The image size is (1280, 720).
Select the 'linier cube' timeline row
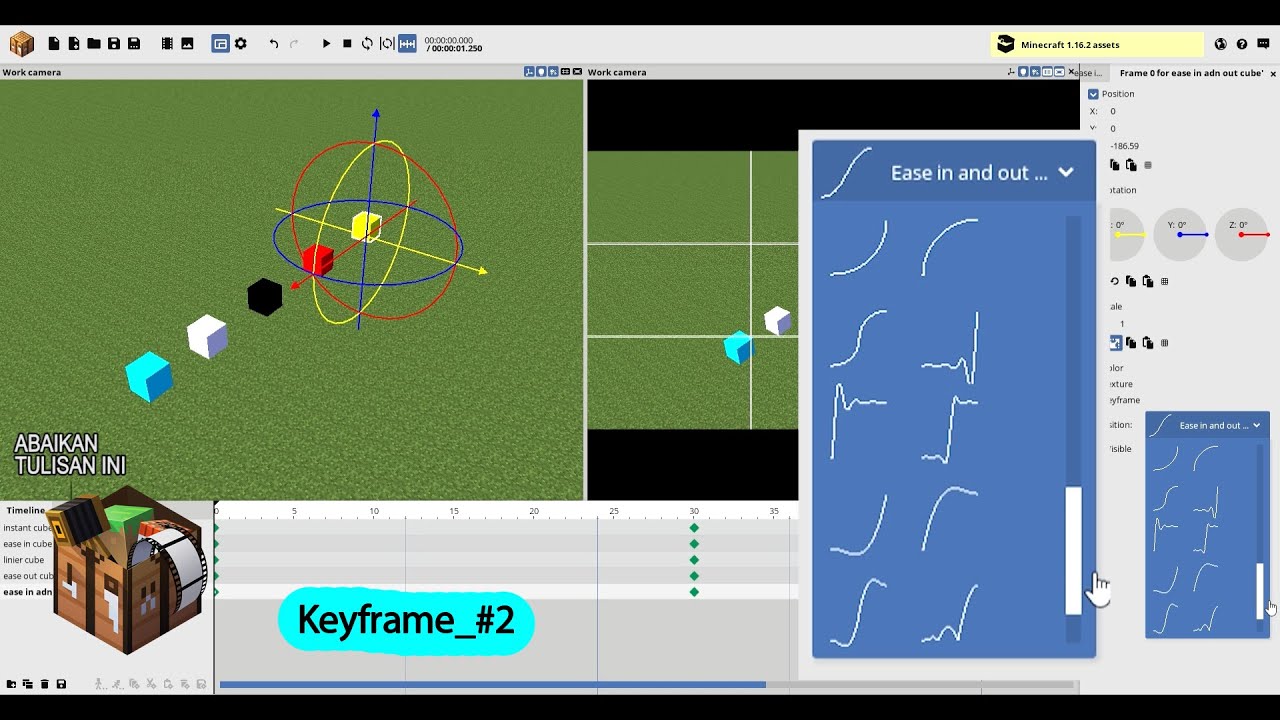[24, 560]
